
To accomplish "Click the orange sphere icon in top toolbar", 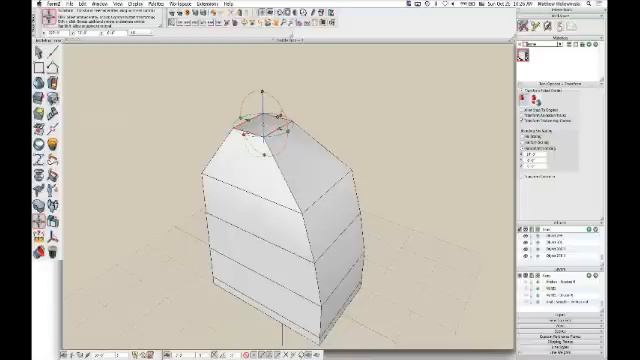I will [187, 13].
